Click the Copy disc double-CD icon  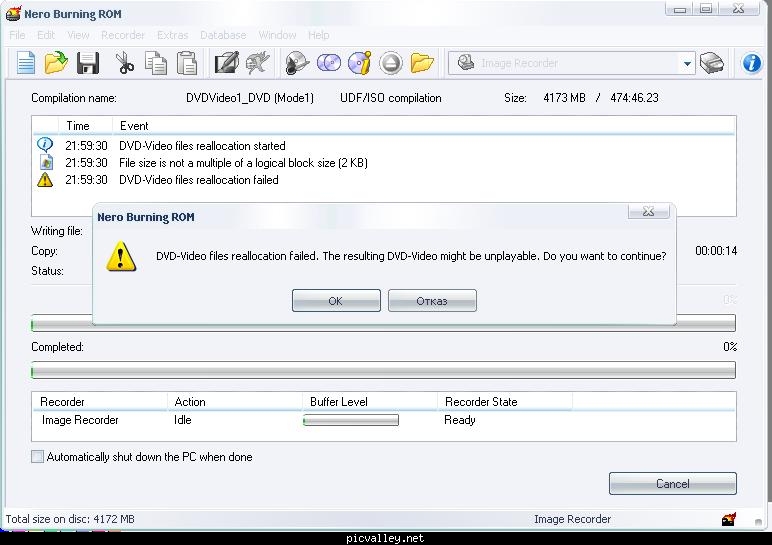point(329,63)
